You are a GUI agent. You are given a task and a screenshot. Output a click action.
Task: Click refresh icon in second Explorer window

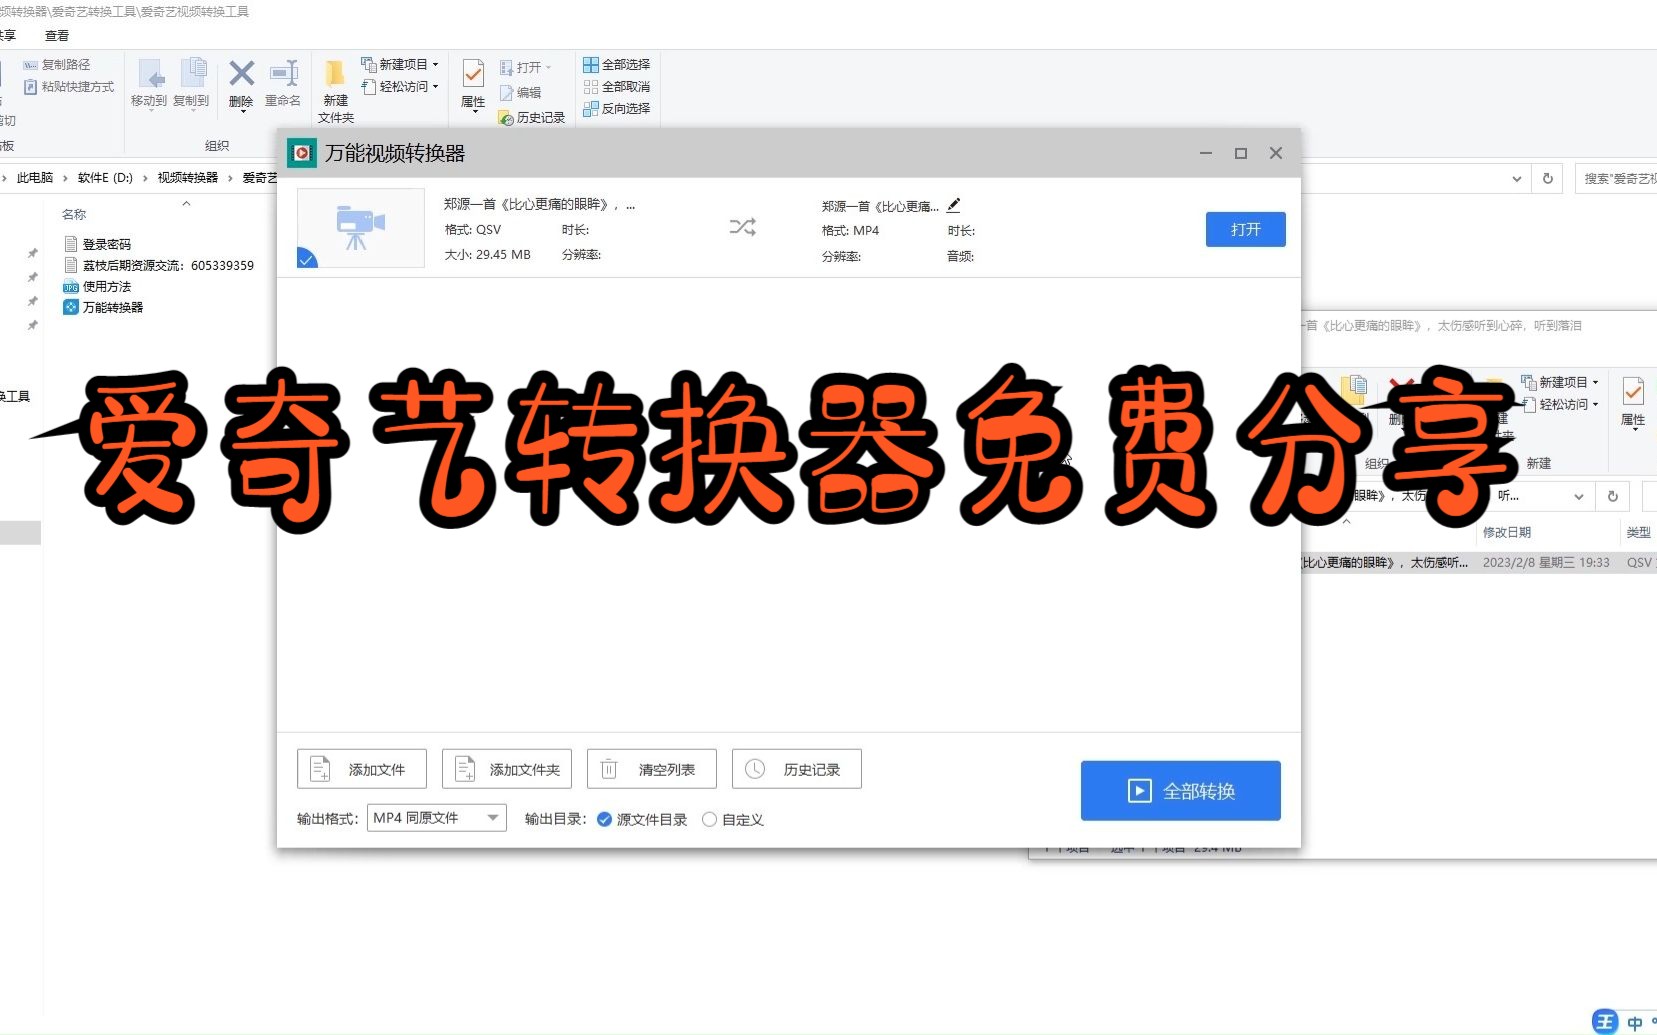click(1612, 496)
